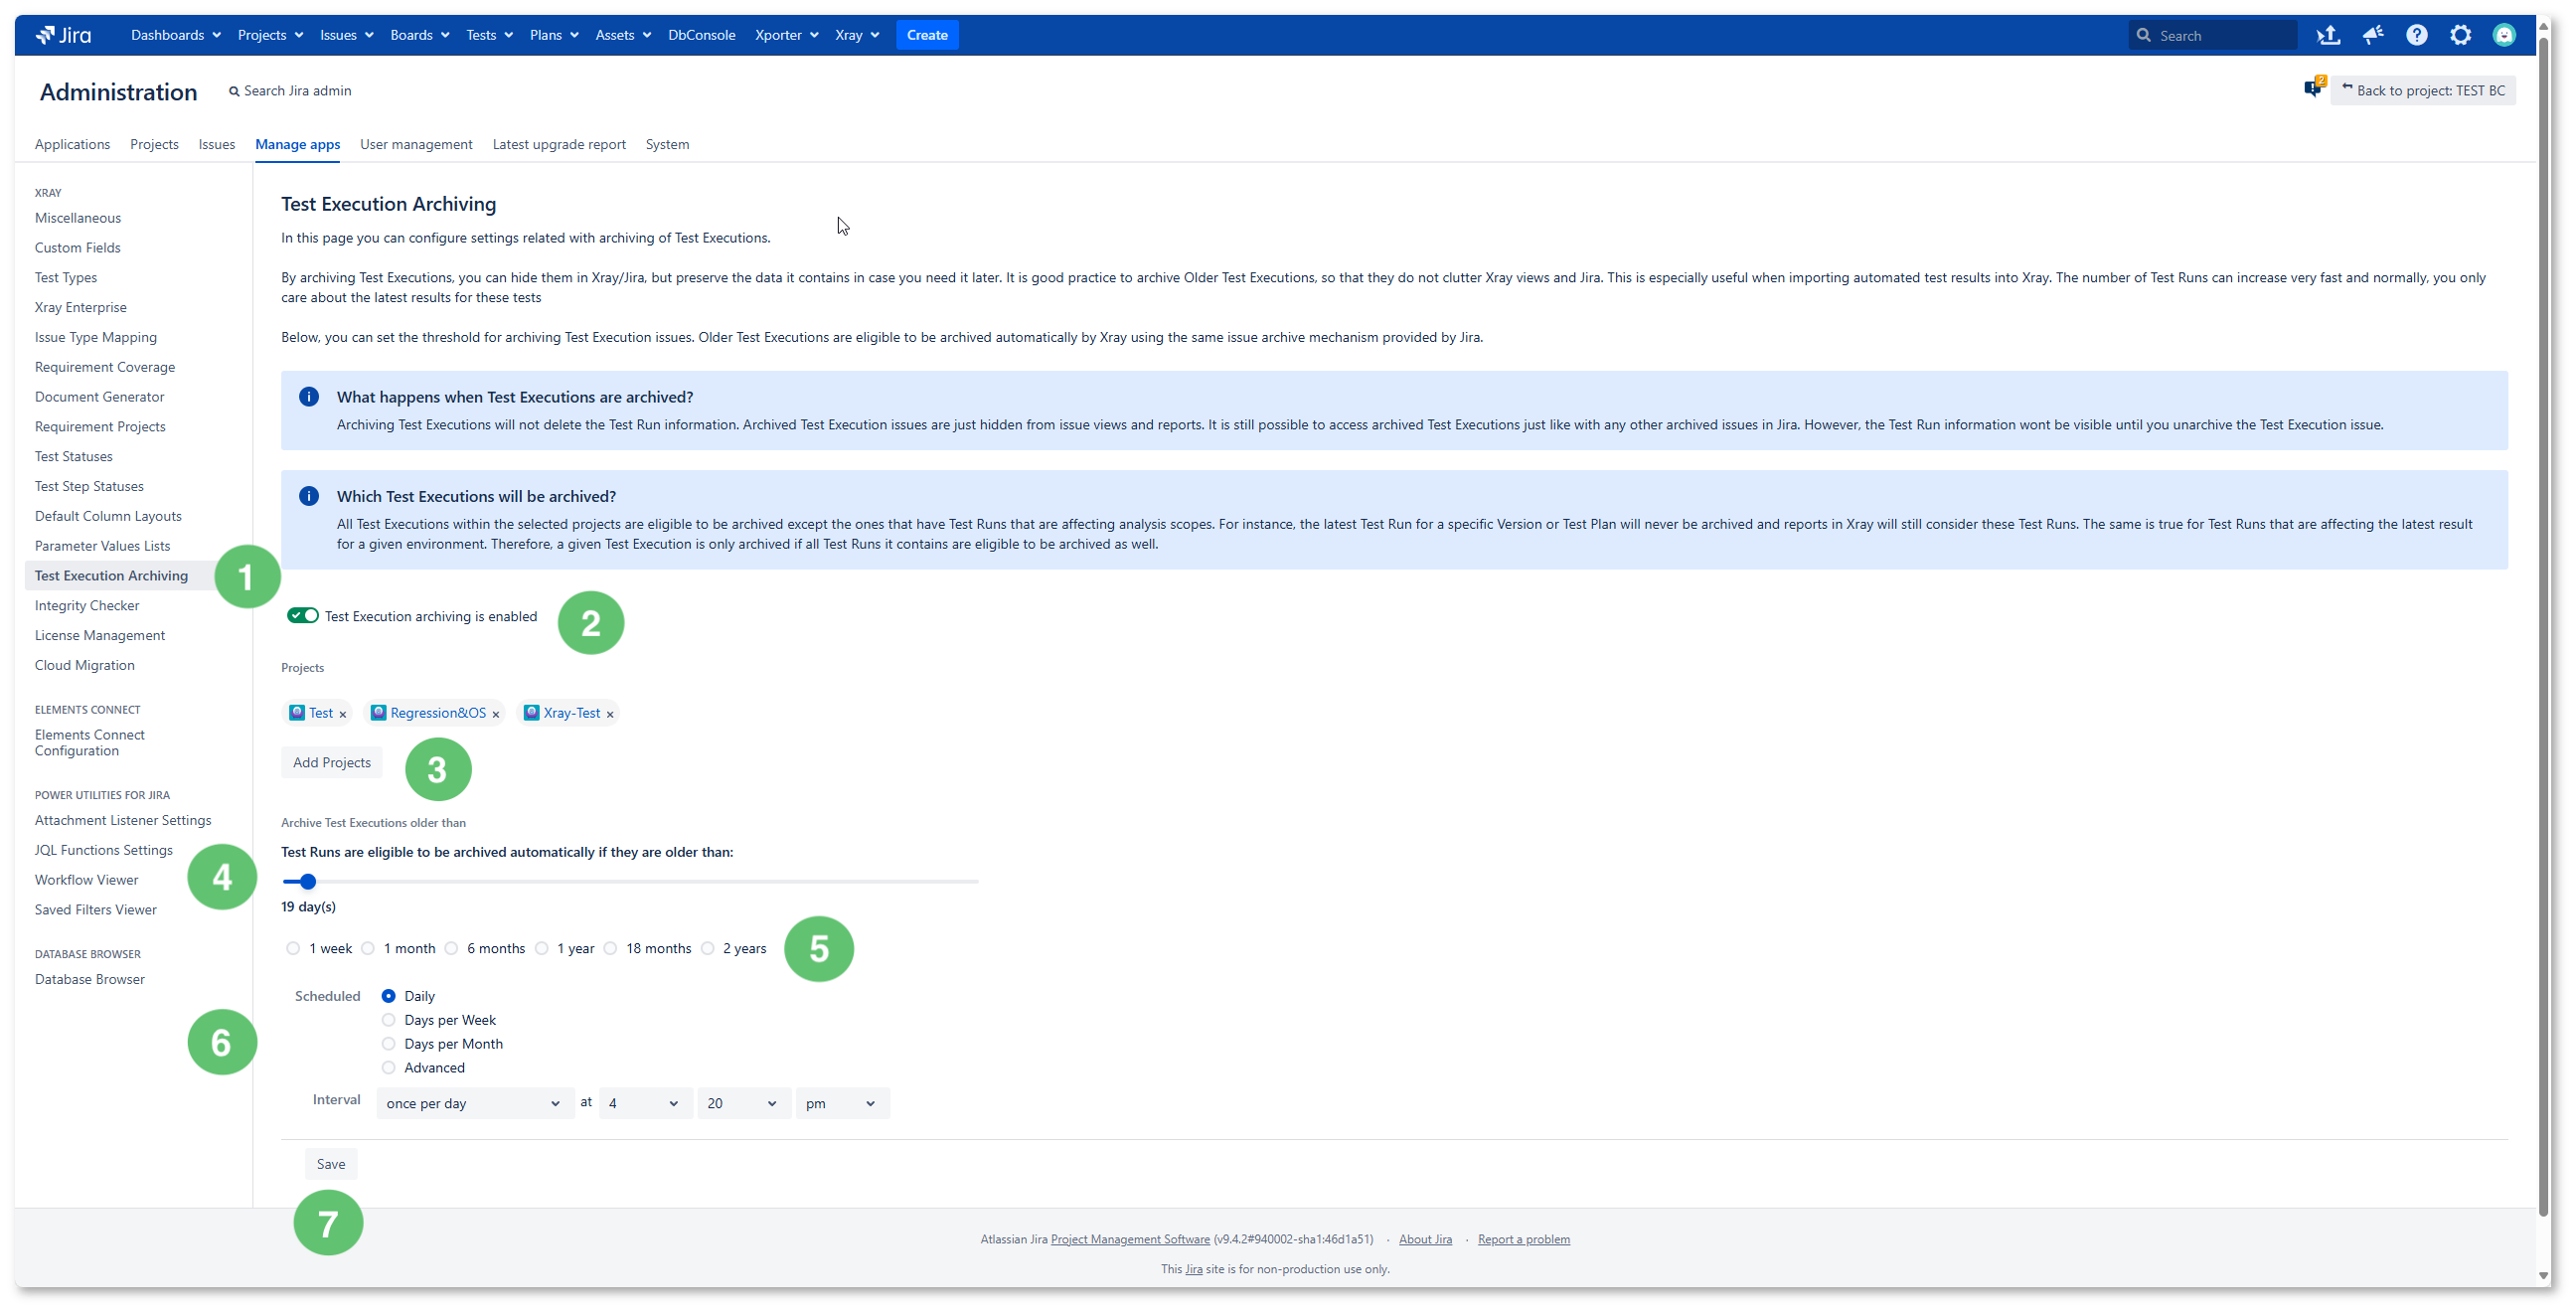This screenshot has height=1312, width=2576.
Task: Open the 'once per day' interval dropdown
Action: point(475,1103)
